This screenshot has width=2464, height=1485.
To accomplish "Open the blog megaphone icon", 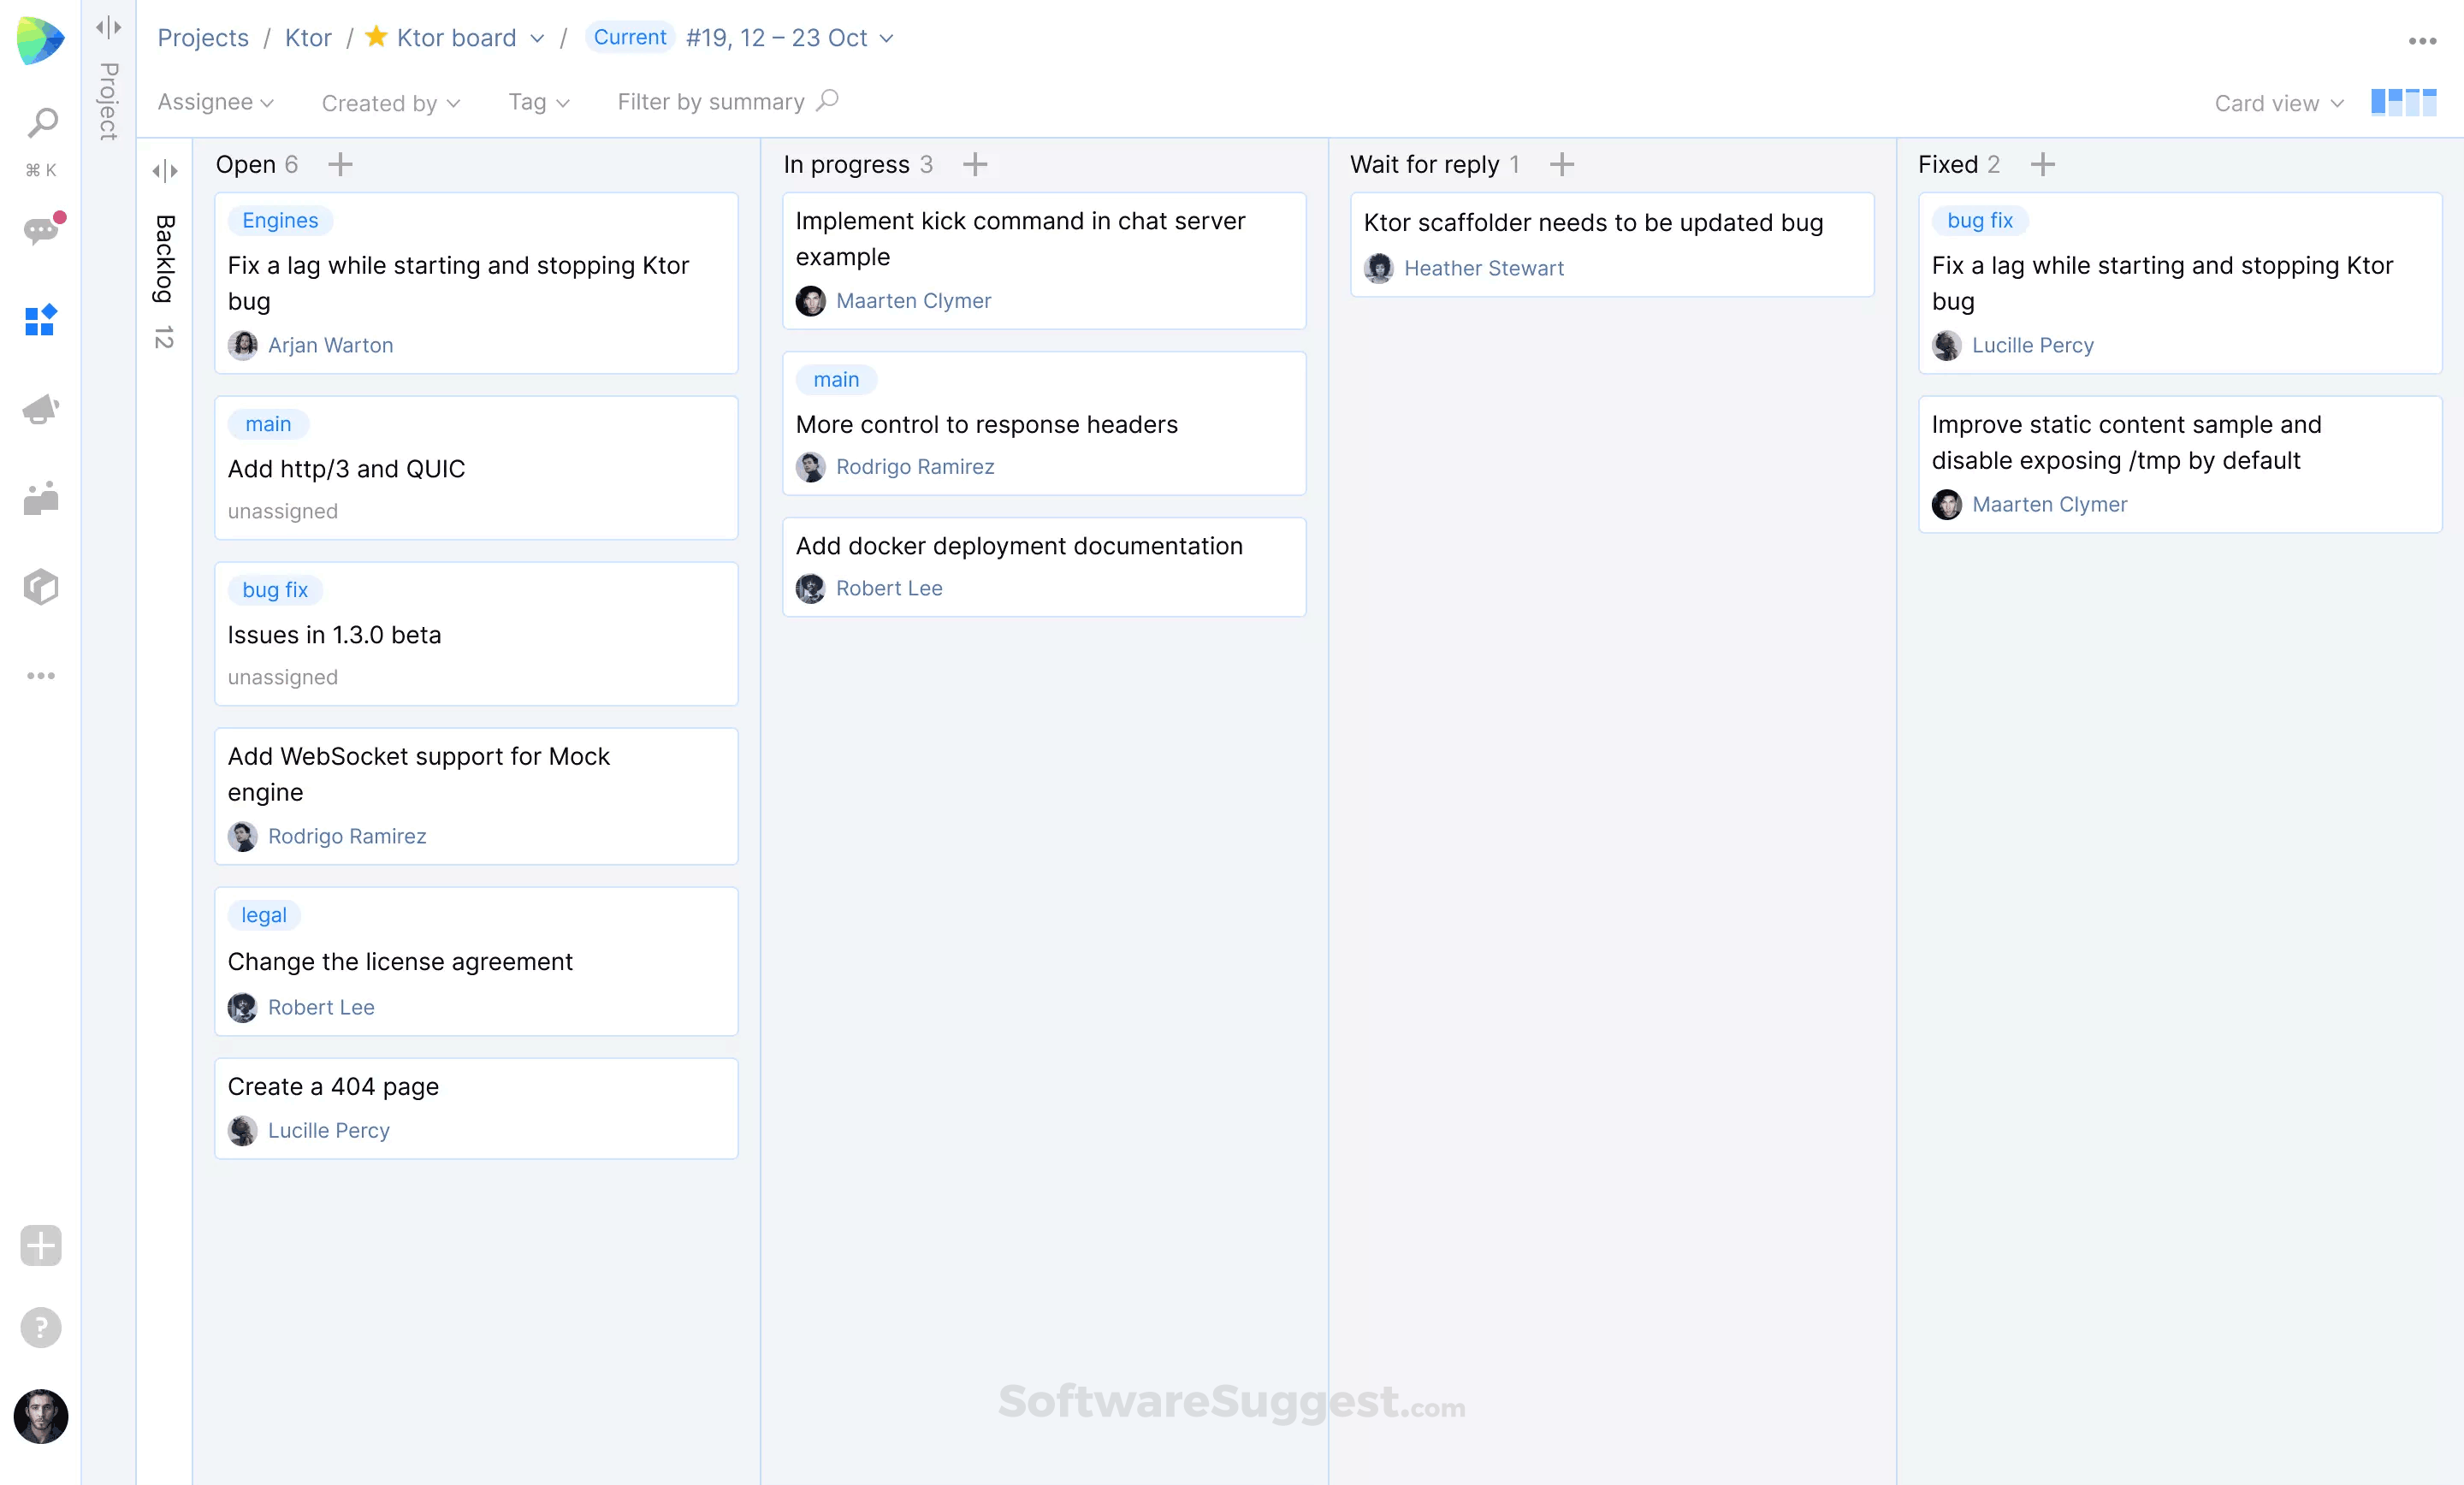I will tap(41, 409).
